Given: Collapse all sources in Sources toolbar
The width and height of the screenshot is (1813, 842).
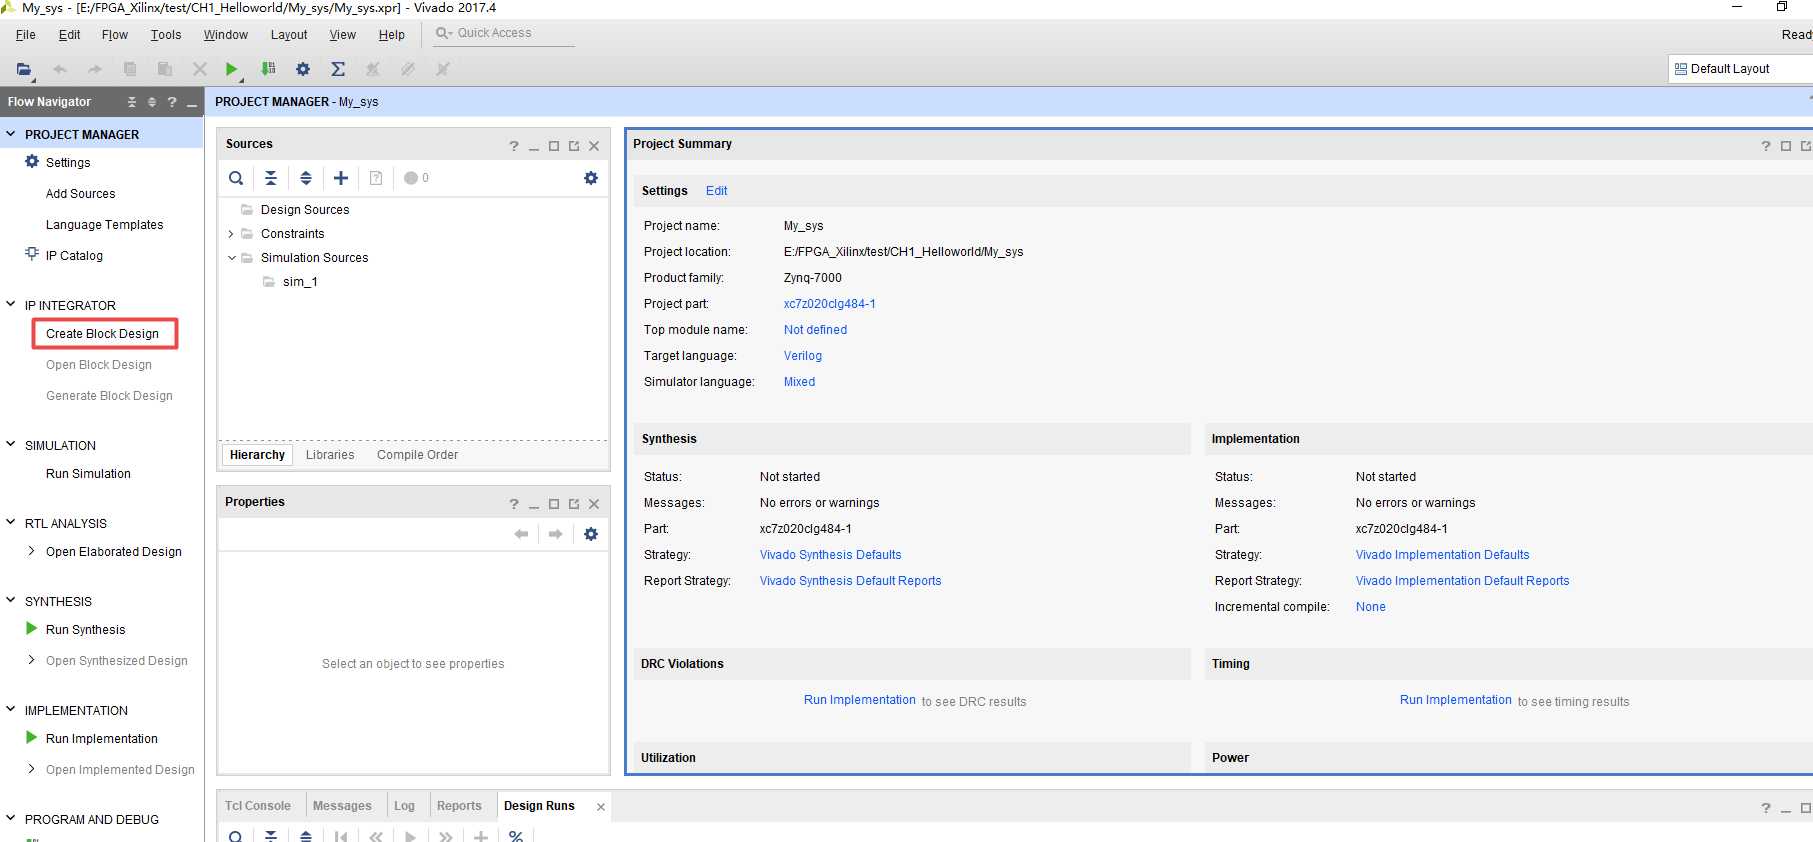Looking at the screenshot, I should pos(271,178).
